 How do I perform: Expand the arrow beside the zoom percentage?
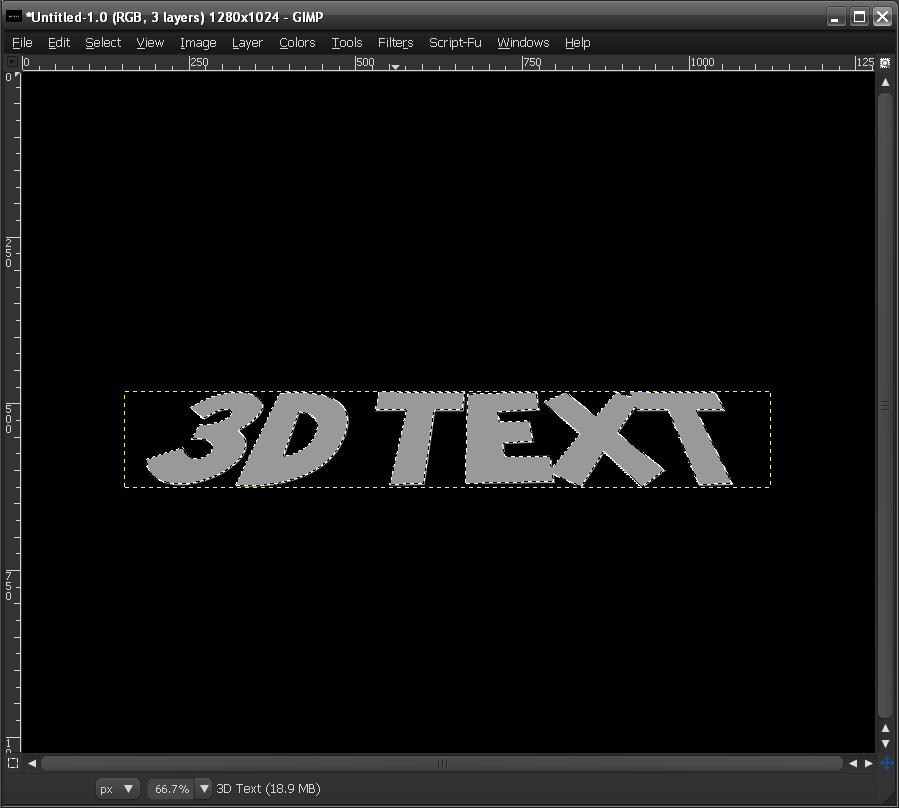click(204, 788)
